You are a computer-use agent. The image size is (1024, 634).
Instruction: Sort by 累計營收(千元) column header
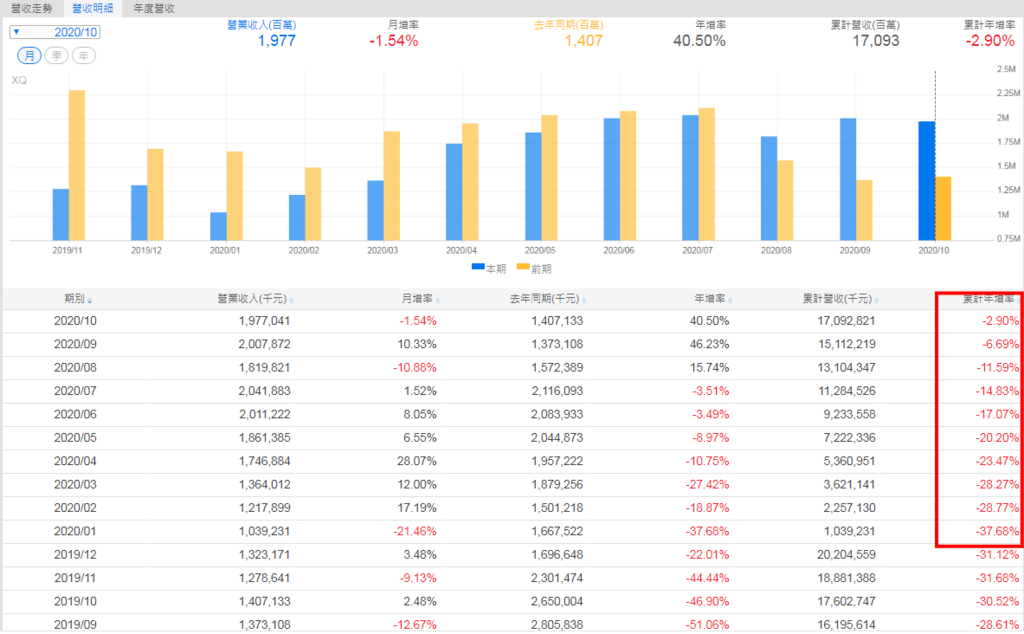coord(840,298)
